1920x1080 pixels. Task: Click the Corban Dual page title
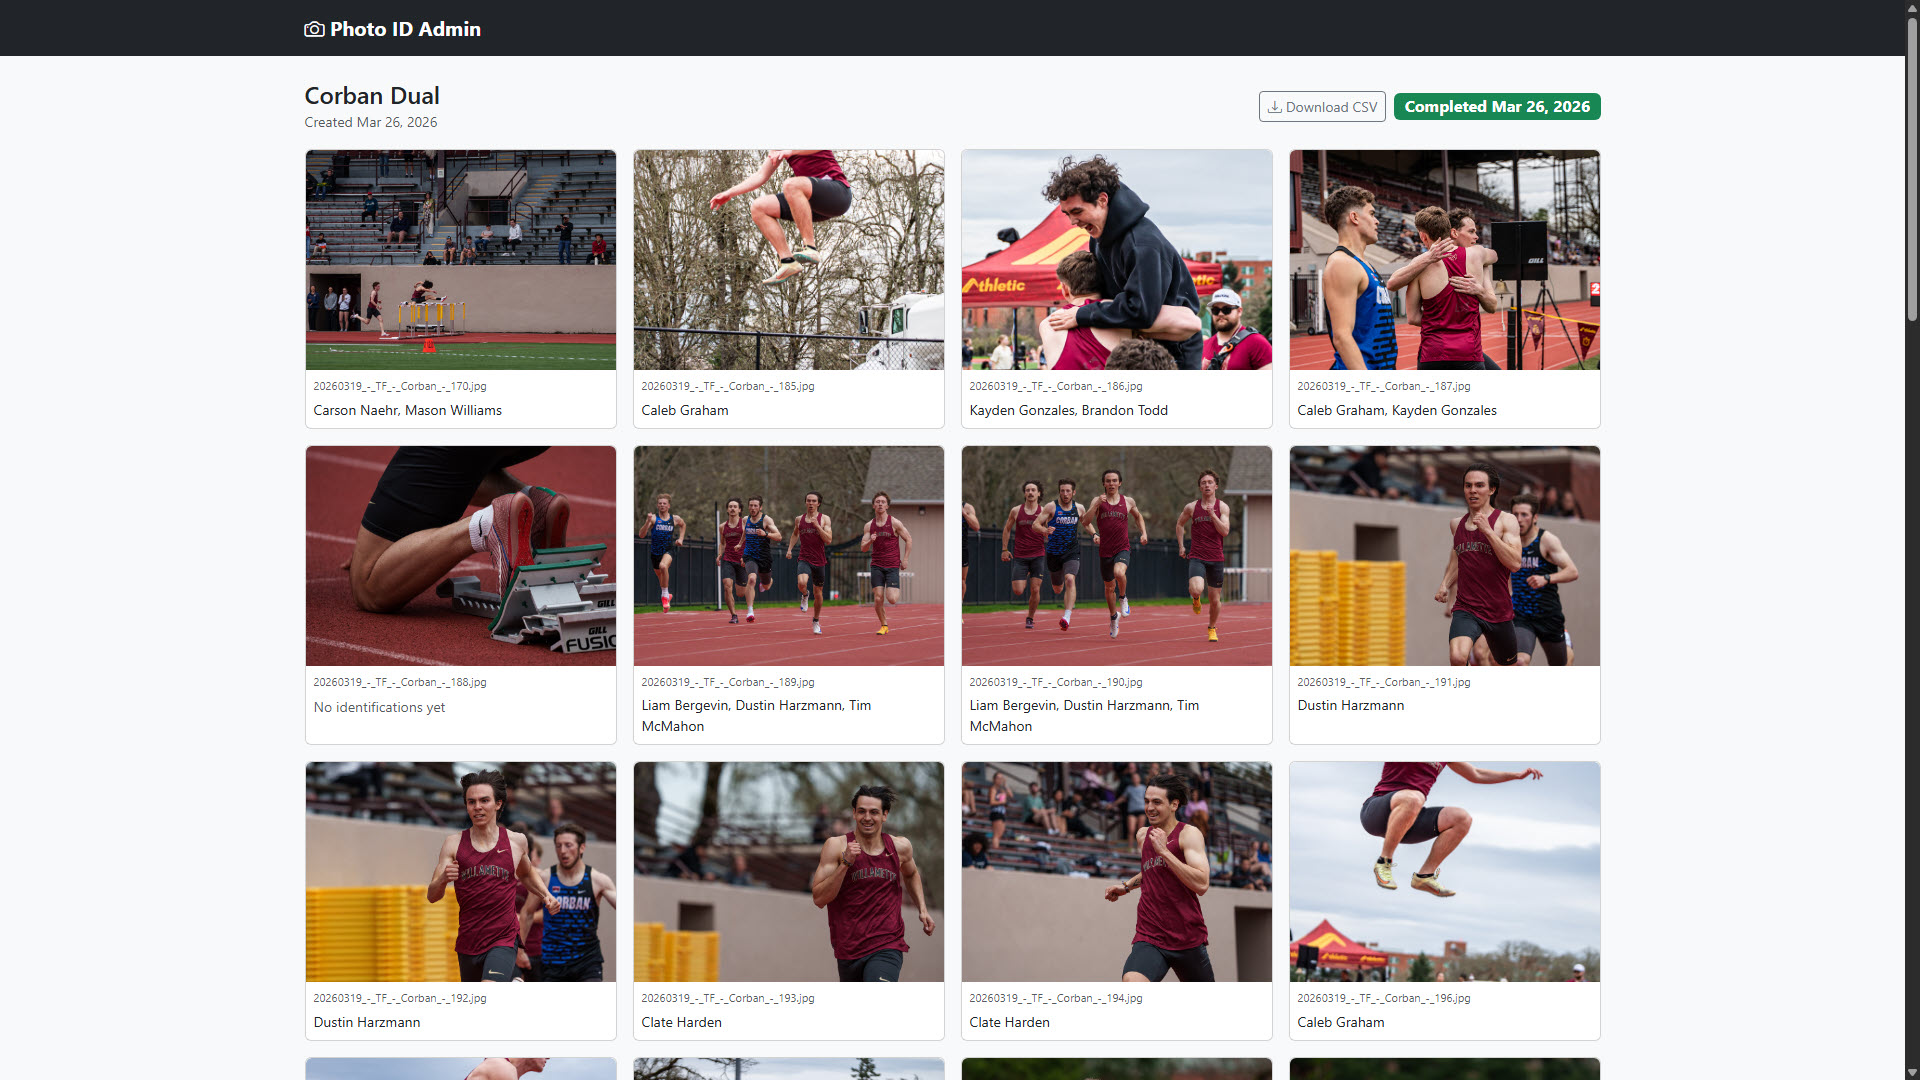(372, 96)
